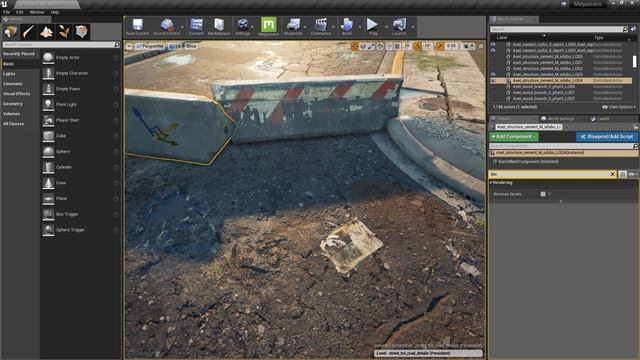The height and width of the screenshot is (360, 640).
Task: Click the Empty Actor sphere icon
Action: (x=48, y=58)
